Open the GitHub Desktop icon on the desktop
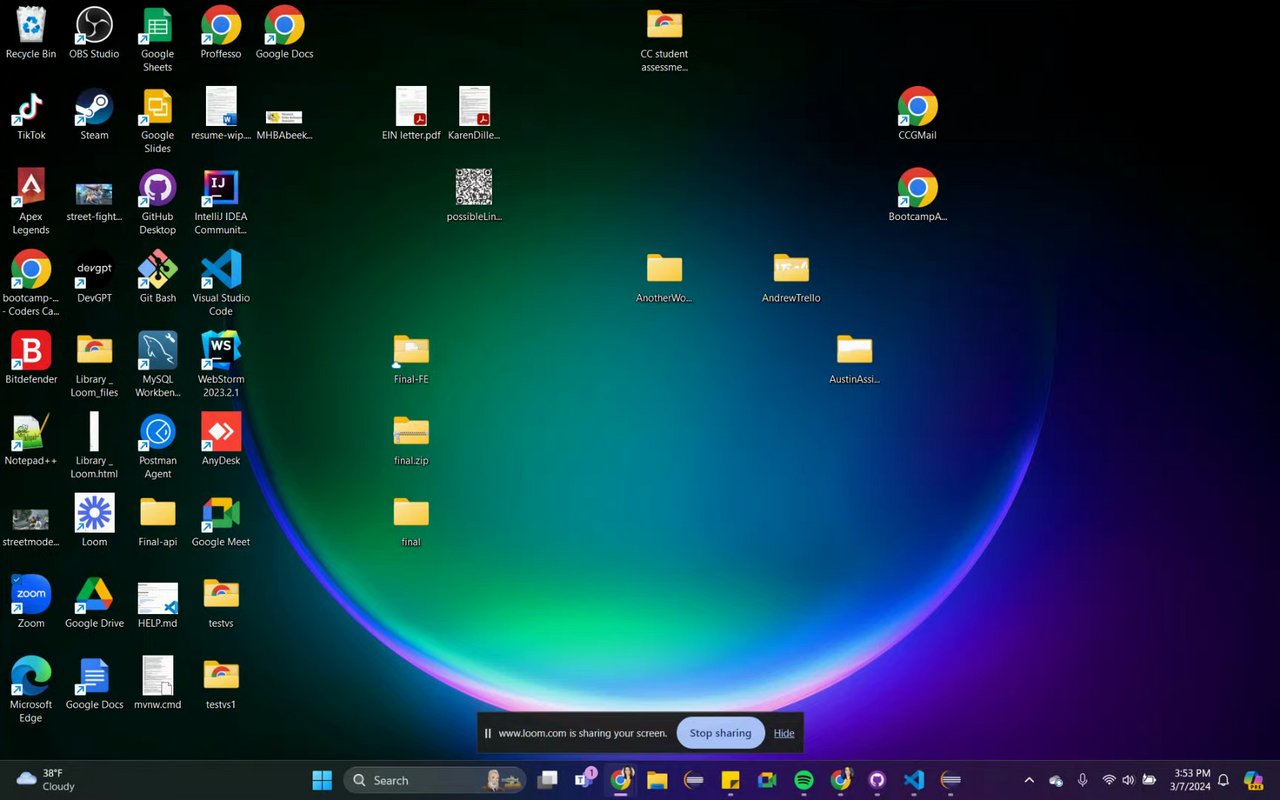The image size is (1280, 800). [x=157, y=202]
